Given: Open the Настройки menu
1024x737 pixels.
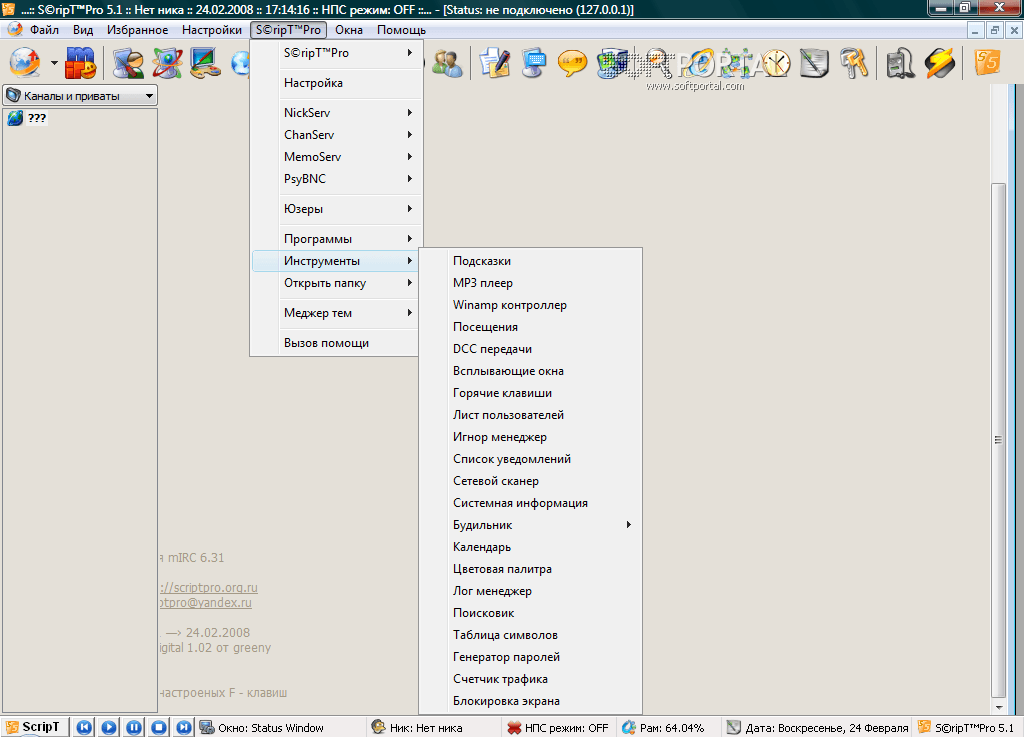Looking at the screenshot, I should click(212, 30).
